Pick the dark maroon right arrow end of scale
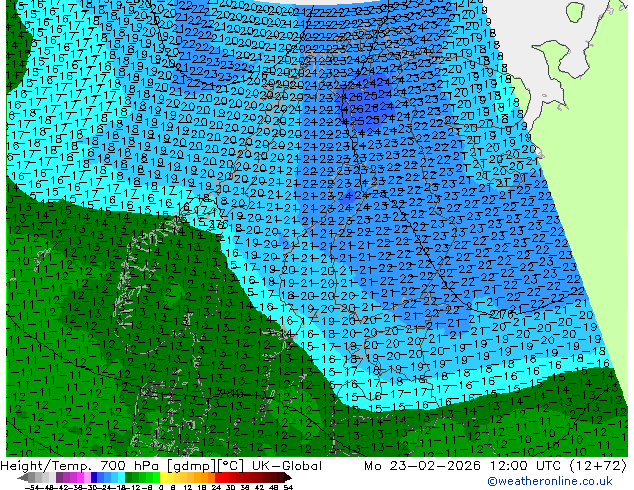This screenshot has width=634, height=490. point(288,477)
